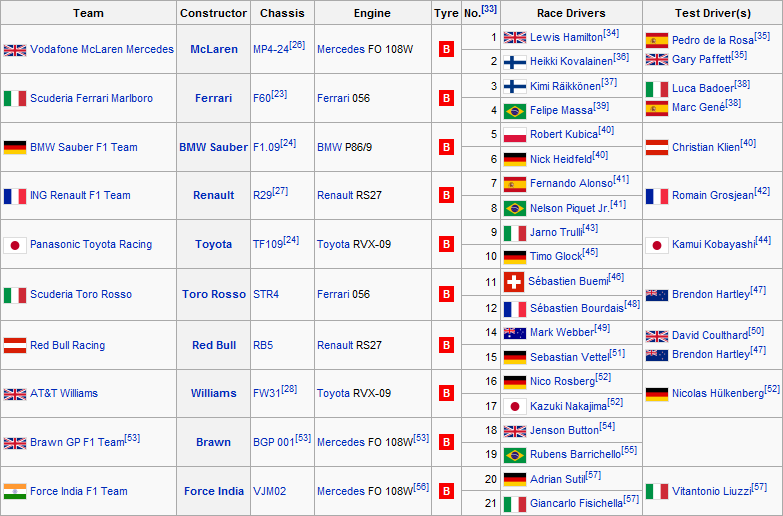The width and height of the screenshot is (783, 516).
Task: Open the TF109 chassis link
Action: 268,244
